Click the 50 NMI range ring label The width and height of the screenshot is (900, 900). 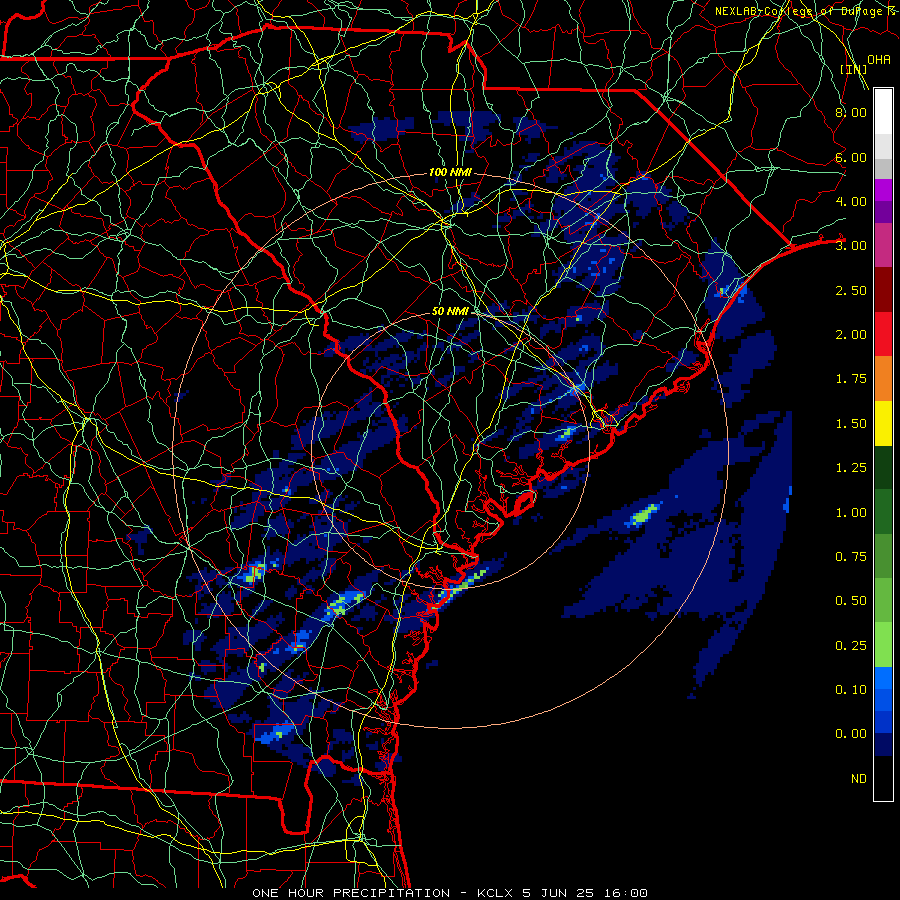(x=451, y=312)
